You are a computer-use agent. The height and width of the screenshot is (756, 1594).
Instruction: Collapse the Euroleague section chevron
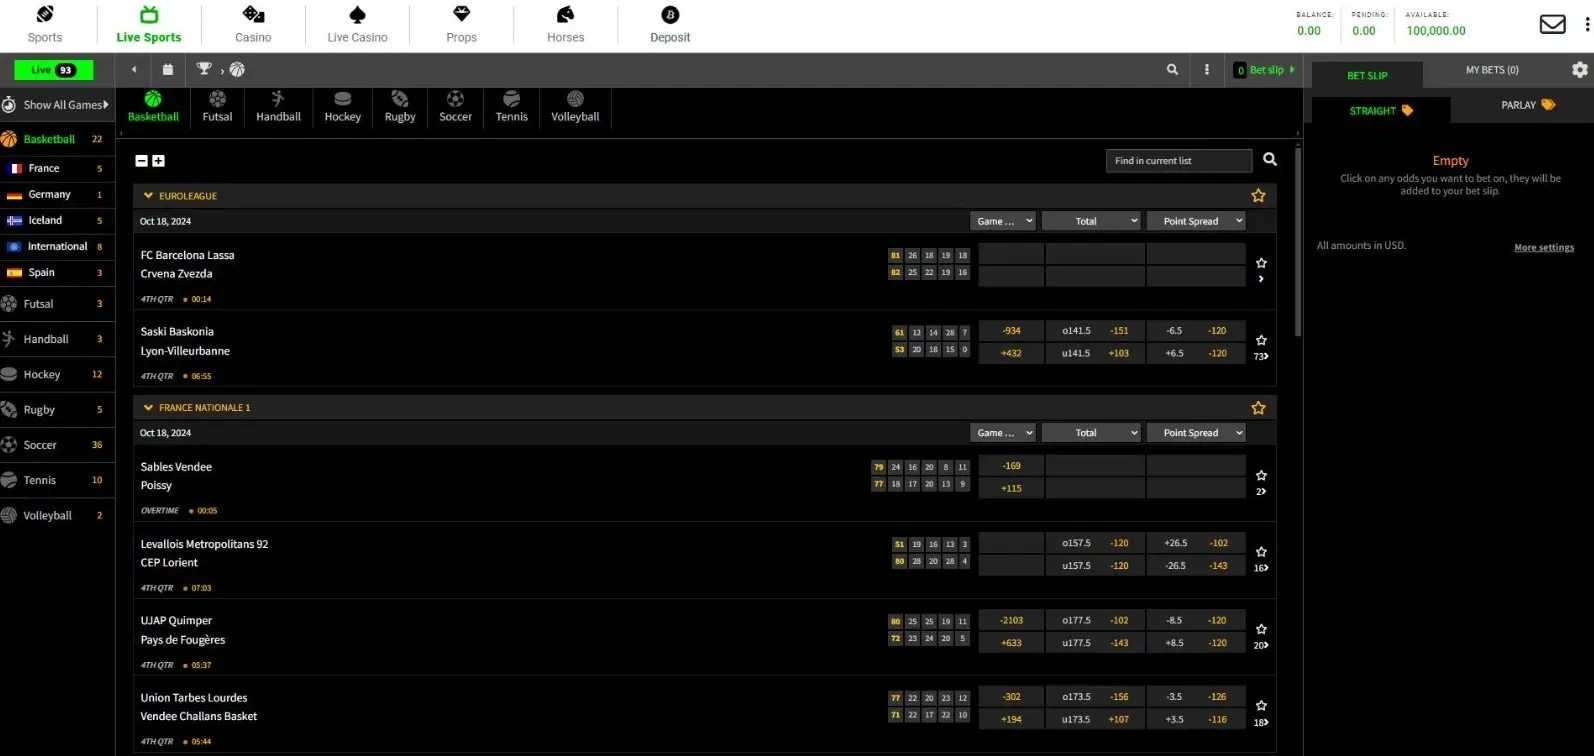(x=148, y=196)
